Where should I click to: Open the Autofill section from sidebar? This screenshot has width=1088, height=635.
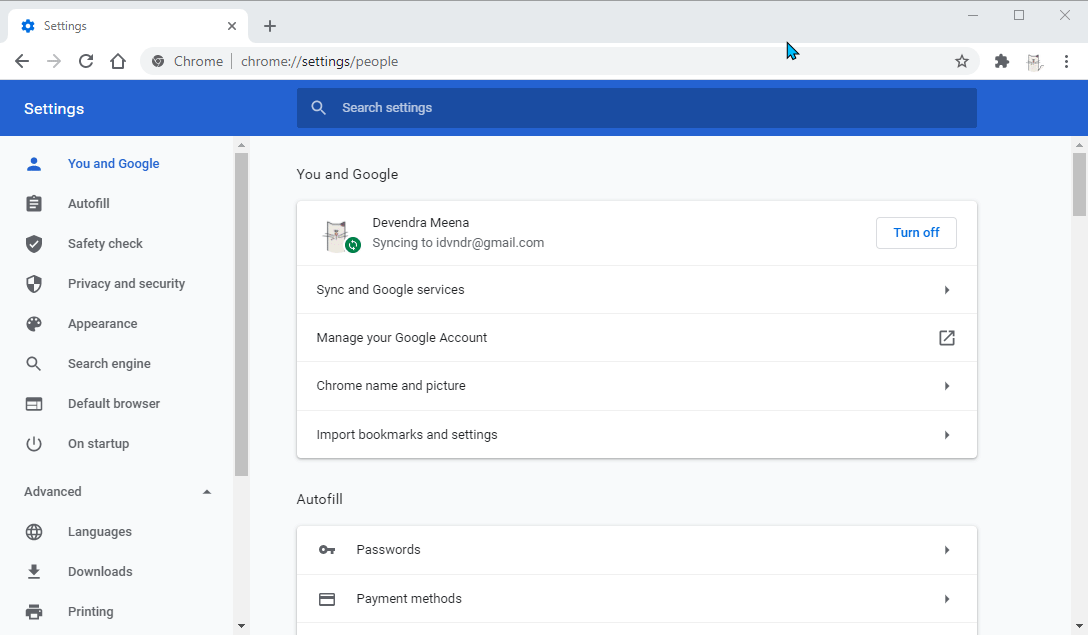pyautogui.click(x=89, y=203)
